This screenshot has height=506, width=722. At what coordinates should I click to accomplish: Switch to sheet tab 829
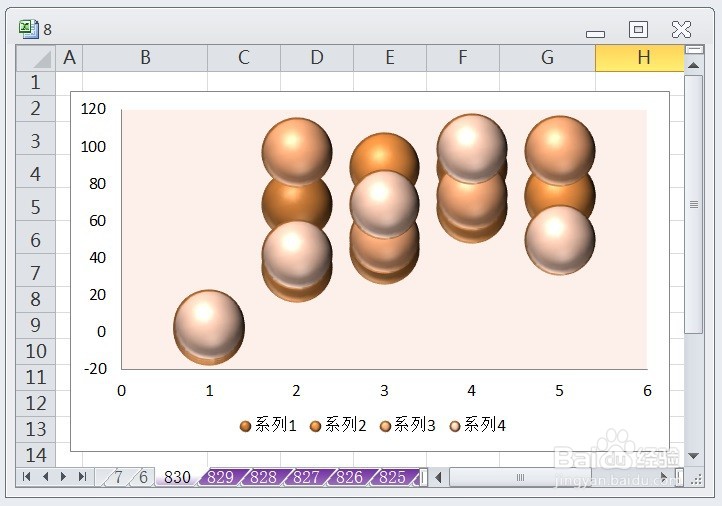[221, 477]
